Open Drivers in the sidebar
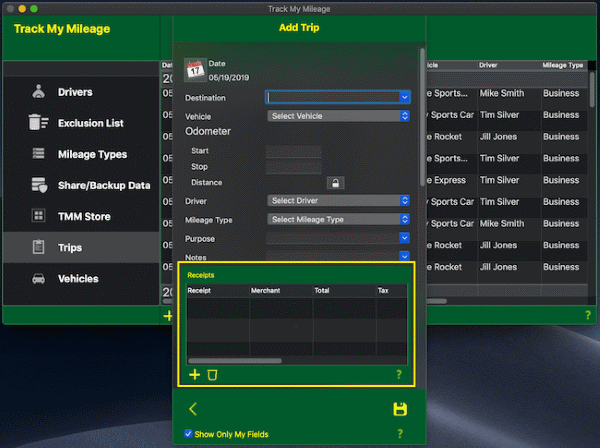 pos(75,92)
